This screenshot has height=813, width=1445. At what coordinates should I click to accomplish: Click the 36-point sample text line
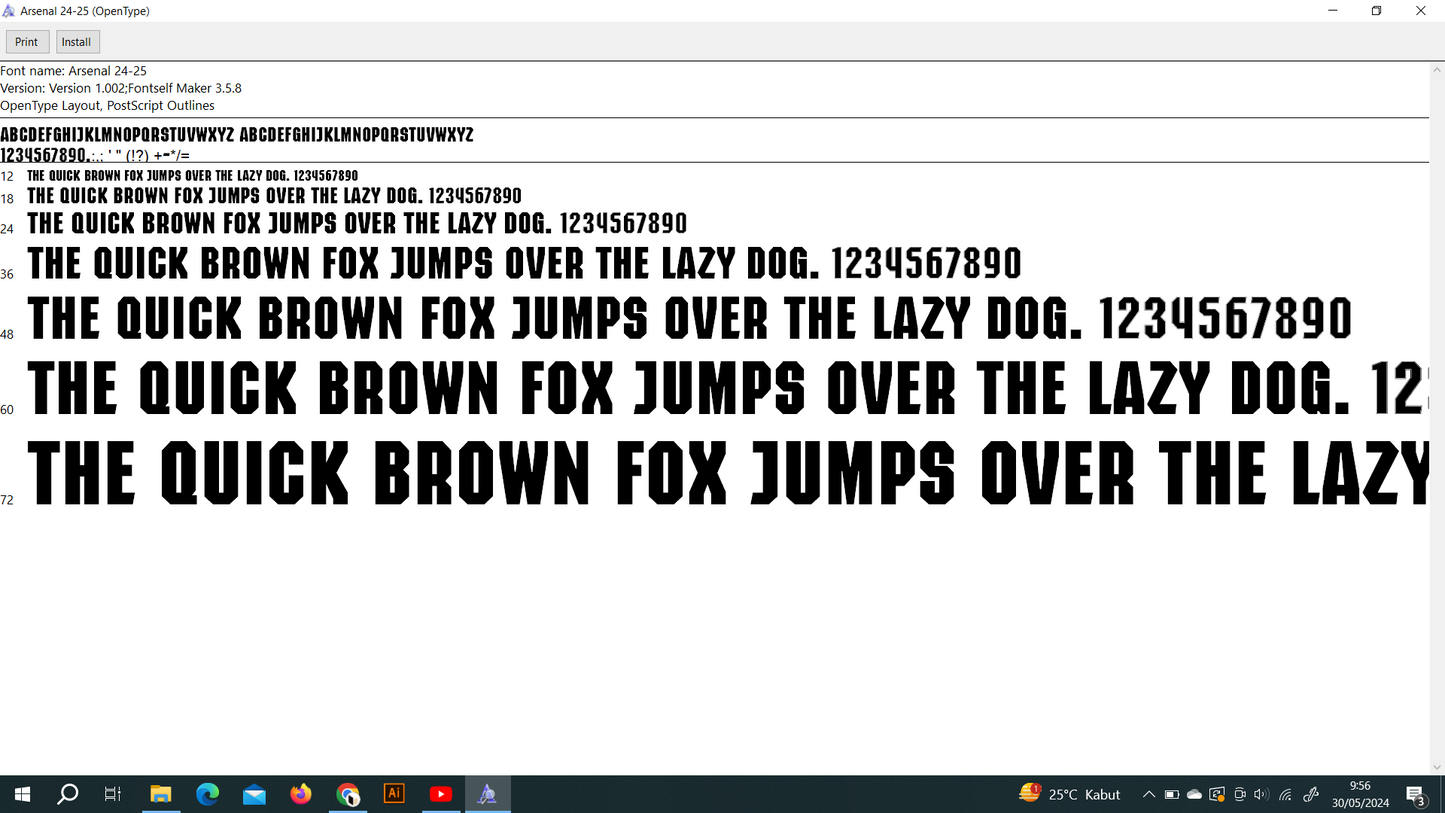(524, 264)
